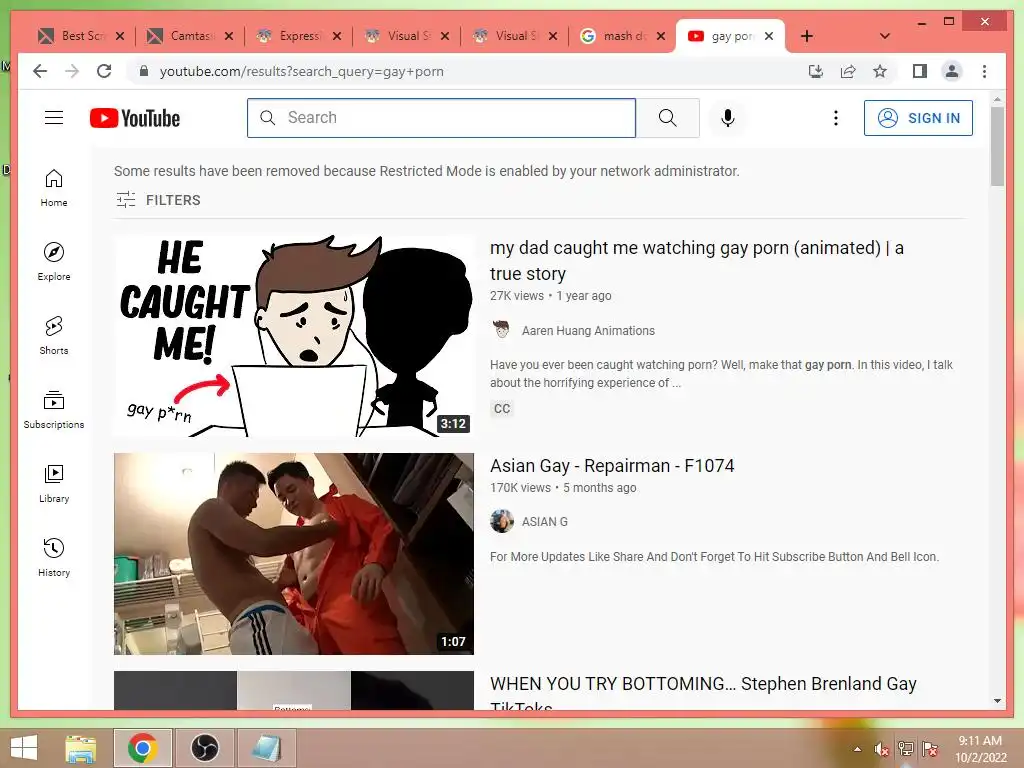Click Aaren Huang Animations channel avatar
Image resolution: width=1024 pixels, height=768 pixels.
pyautogui.click(x=501, y=330)
